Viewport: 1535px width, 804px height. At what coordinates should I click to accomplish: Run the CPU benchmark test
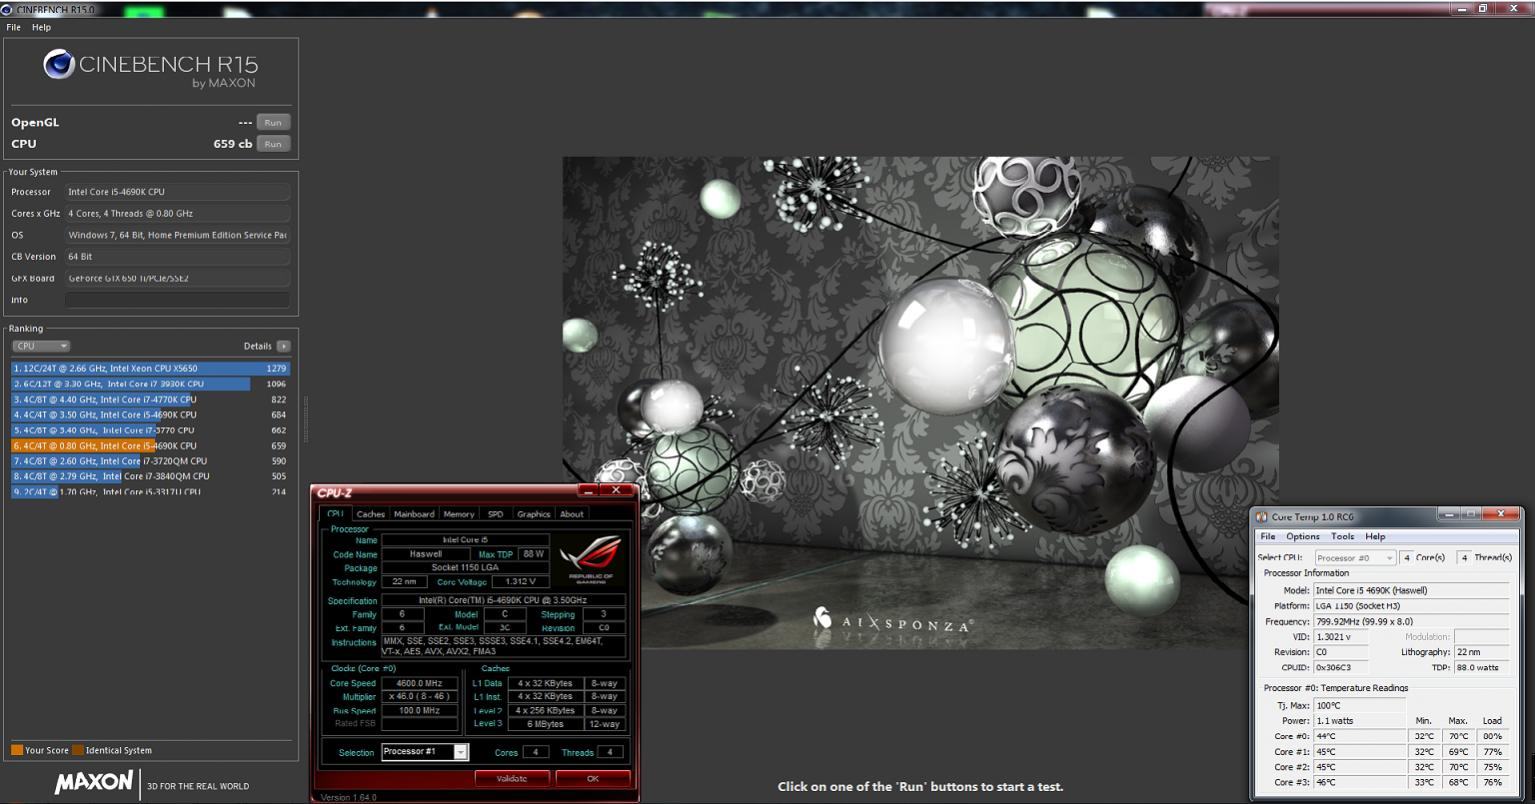(x=273, y=144)
